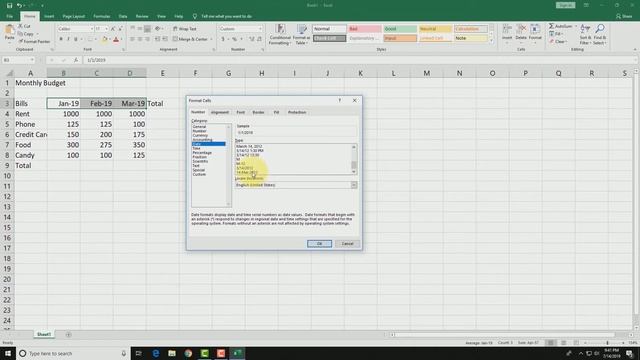Expand the Cell Styles gallery more arrow
Image resolution: width=640 pixels, height=360 pixels.
click(491, 42)
